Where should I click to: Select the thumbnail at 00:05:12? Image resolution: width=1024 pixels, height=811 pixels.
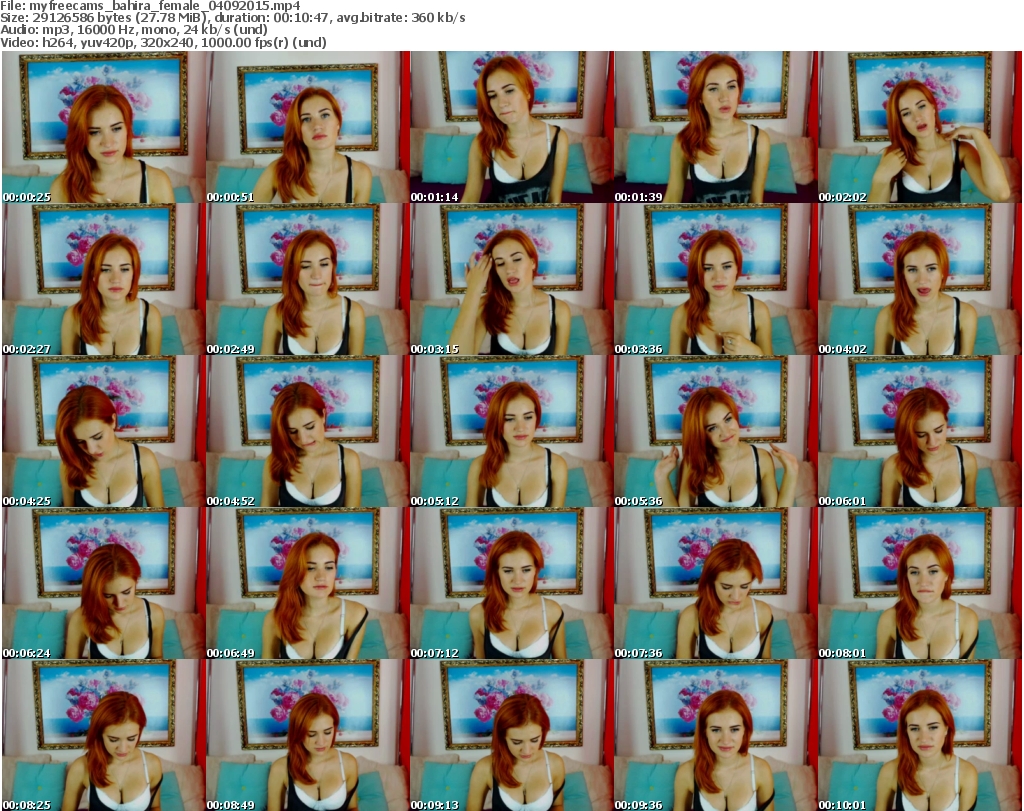pos(512,431)
